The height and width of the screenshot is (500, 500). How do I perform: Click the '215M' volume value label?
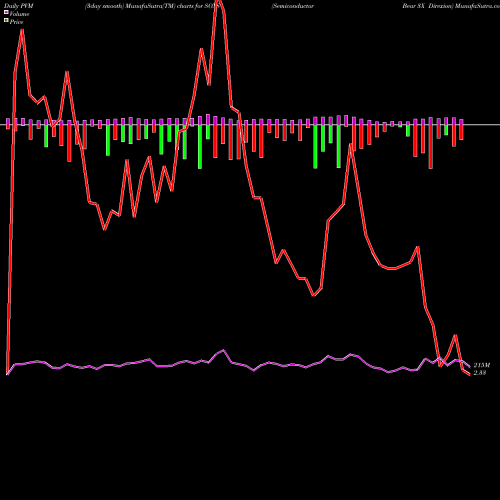tap(482, 365)
